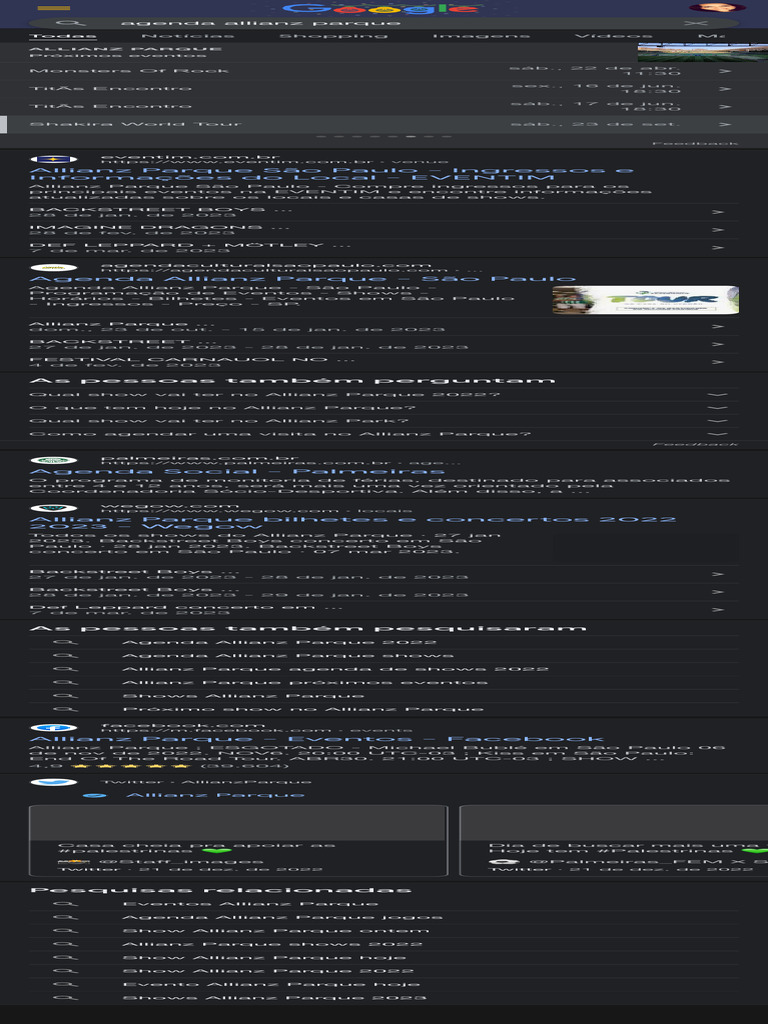Open the Wegow bilhetes e concertos result
The image size is (768, 1024).
[x=353, y=522]
